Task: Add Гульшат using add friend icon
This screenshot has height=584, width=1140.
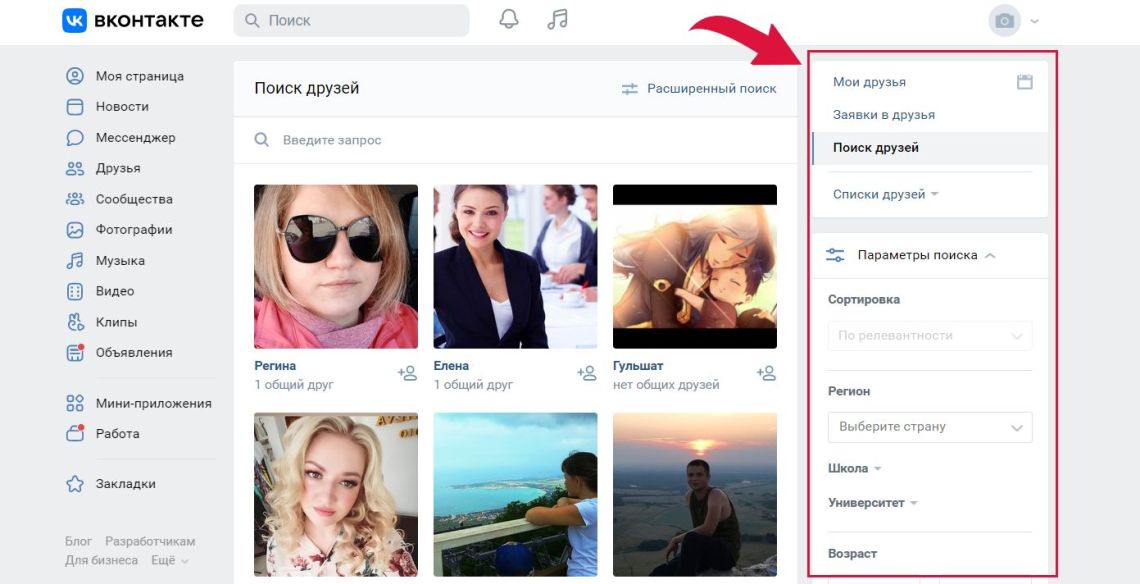Action: [x=766, y=373]
